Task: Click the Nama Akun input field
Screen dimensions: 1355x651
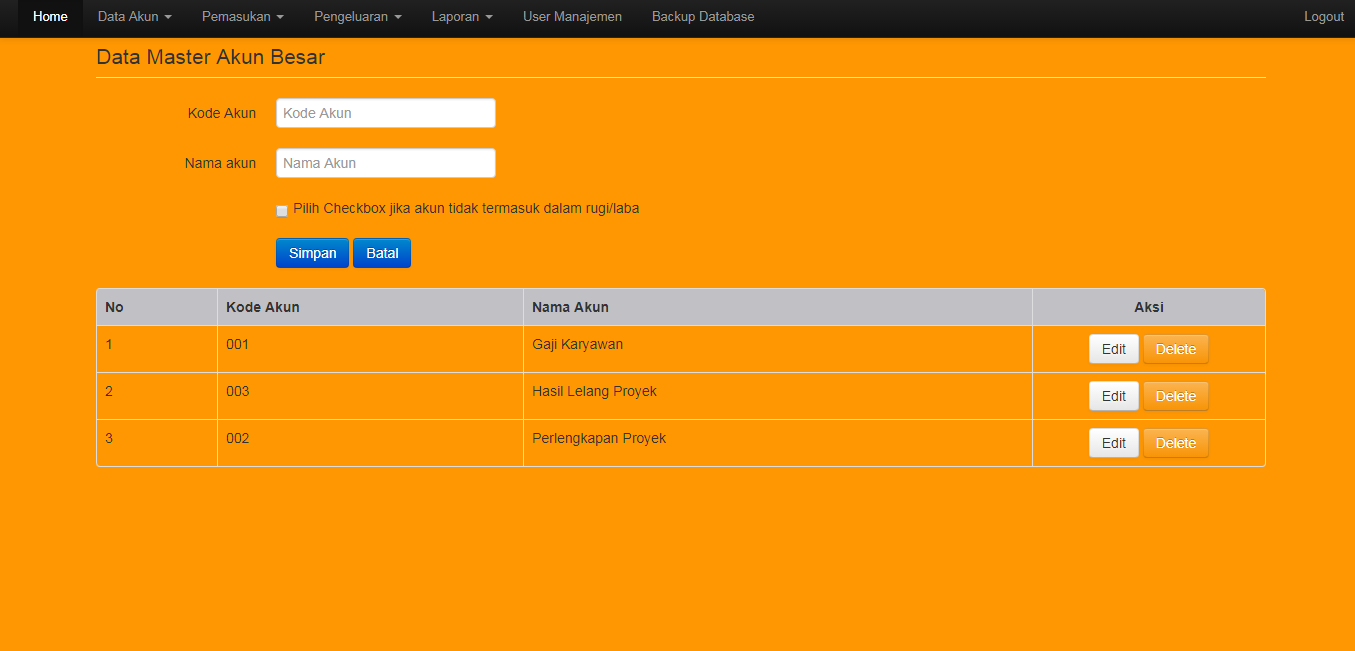Action: click(385, 162)
